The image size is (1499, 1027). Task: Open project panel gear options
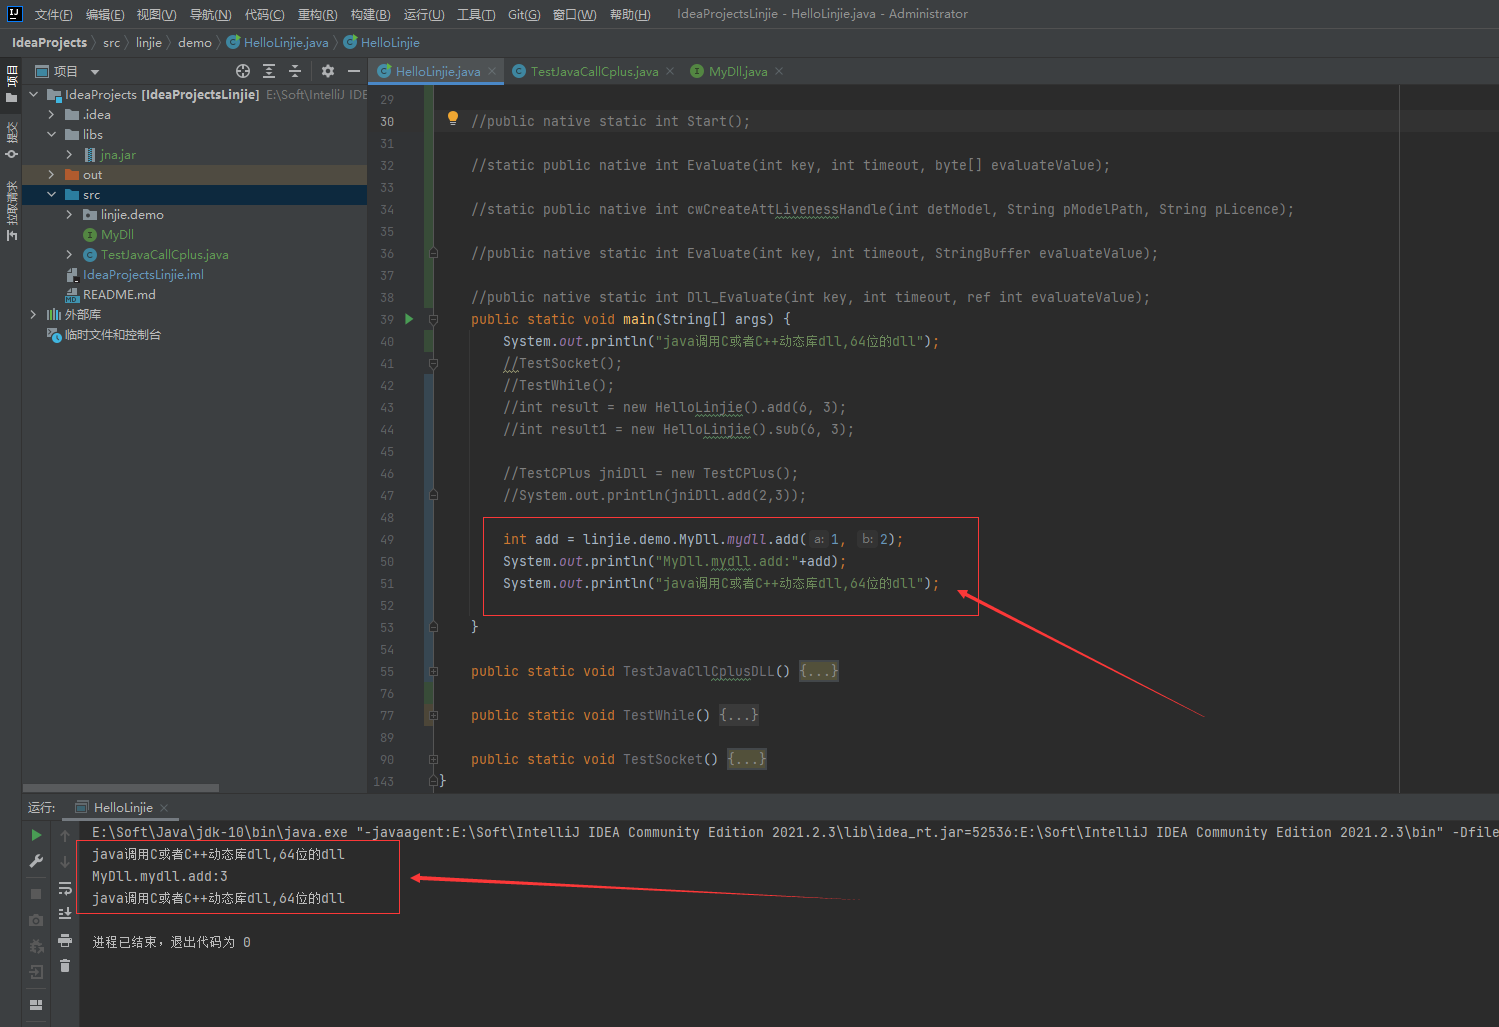point(328,71)
